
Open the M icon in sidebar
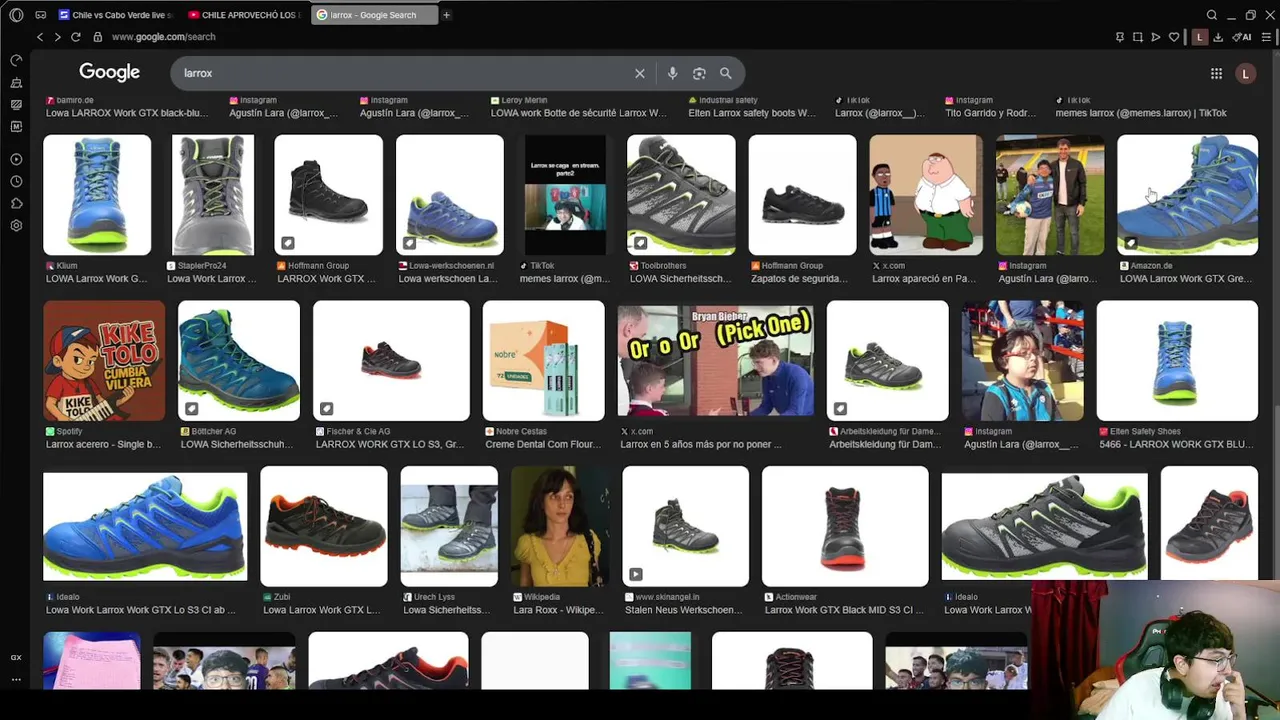pyautogui.click(x=16, y=126)
